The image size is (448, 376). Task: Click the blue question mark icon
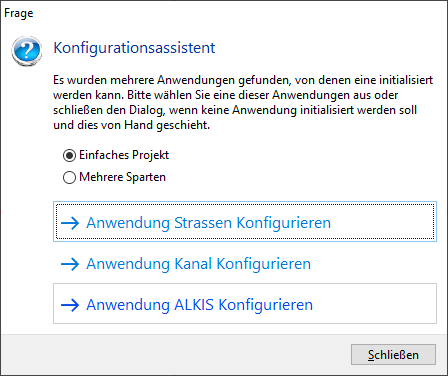[27, 51]
